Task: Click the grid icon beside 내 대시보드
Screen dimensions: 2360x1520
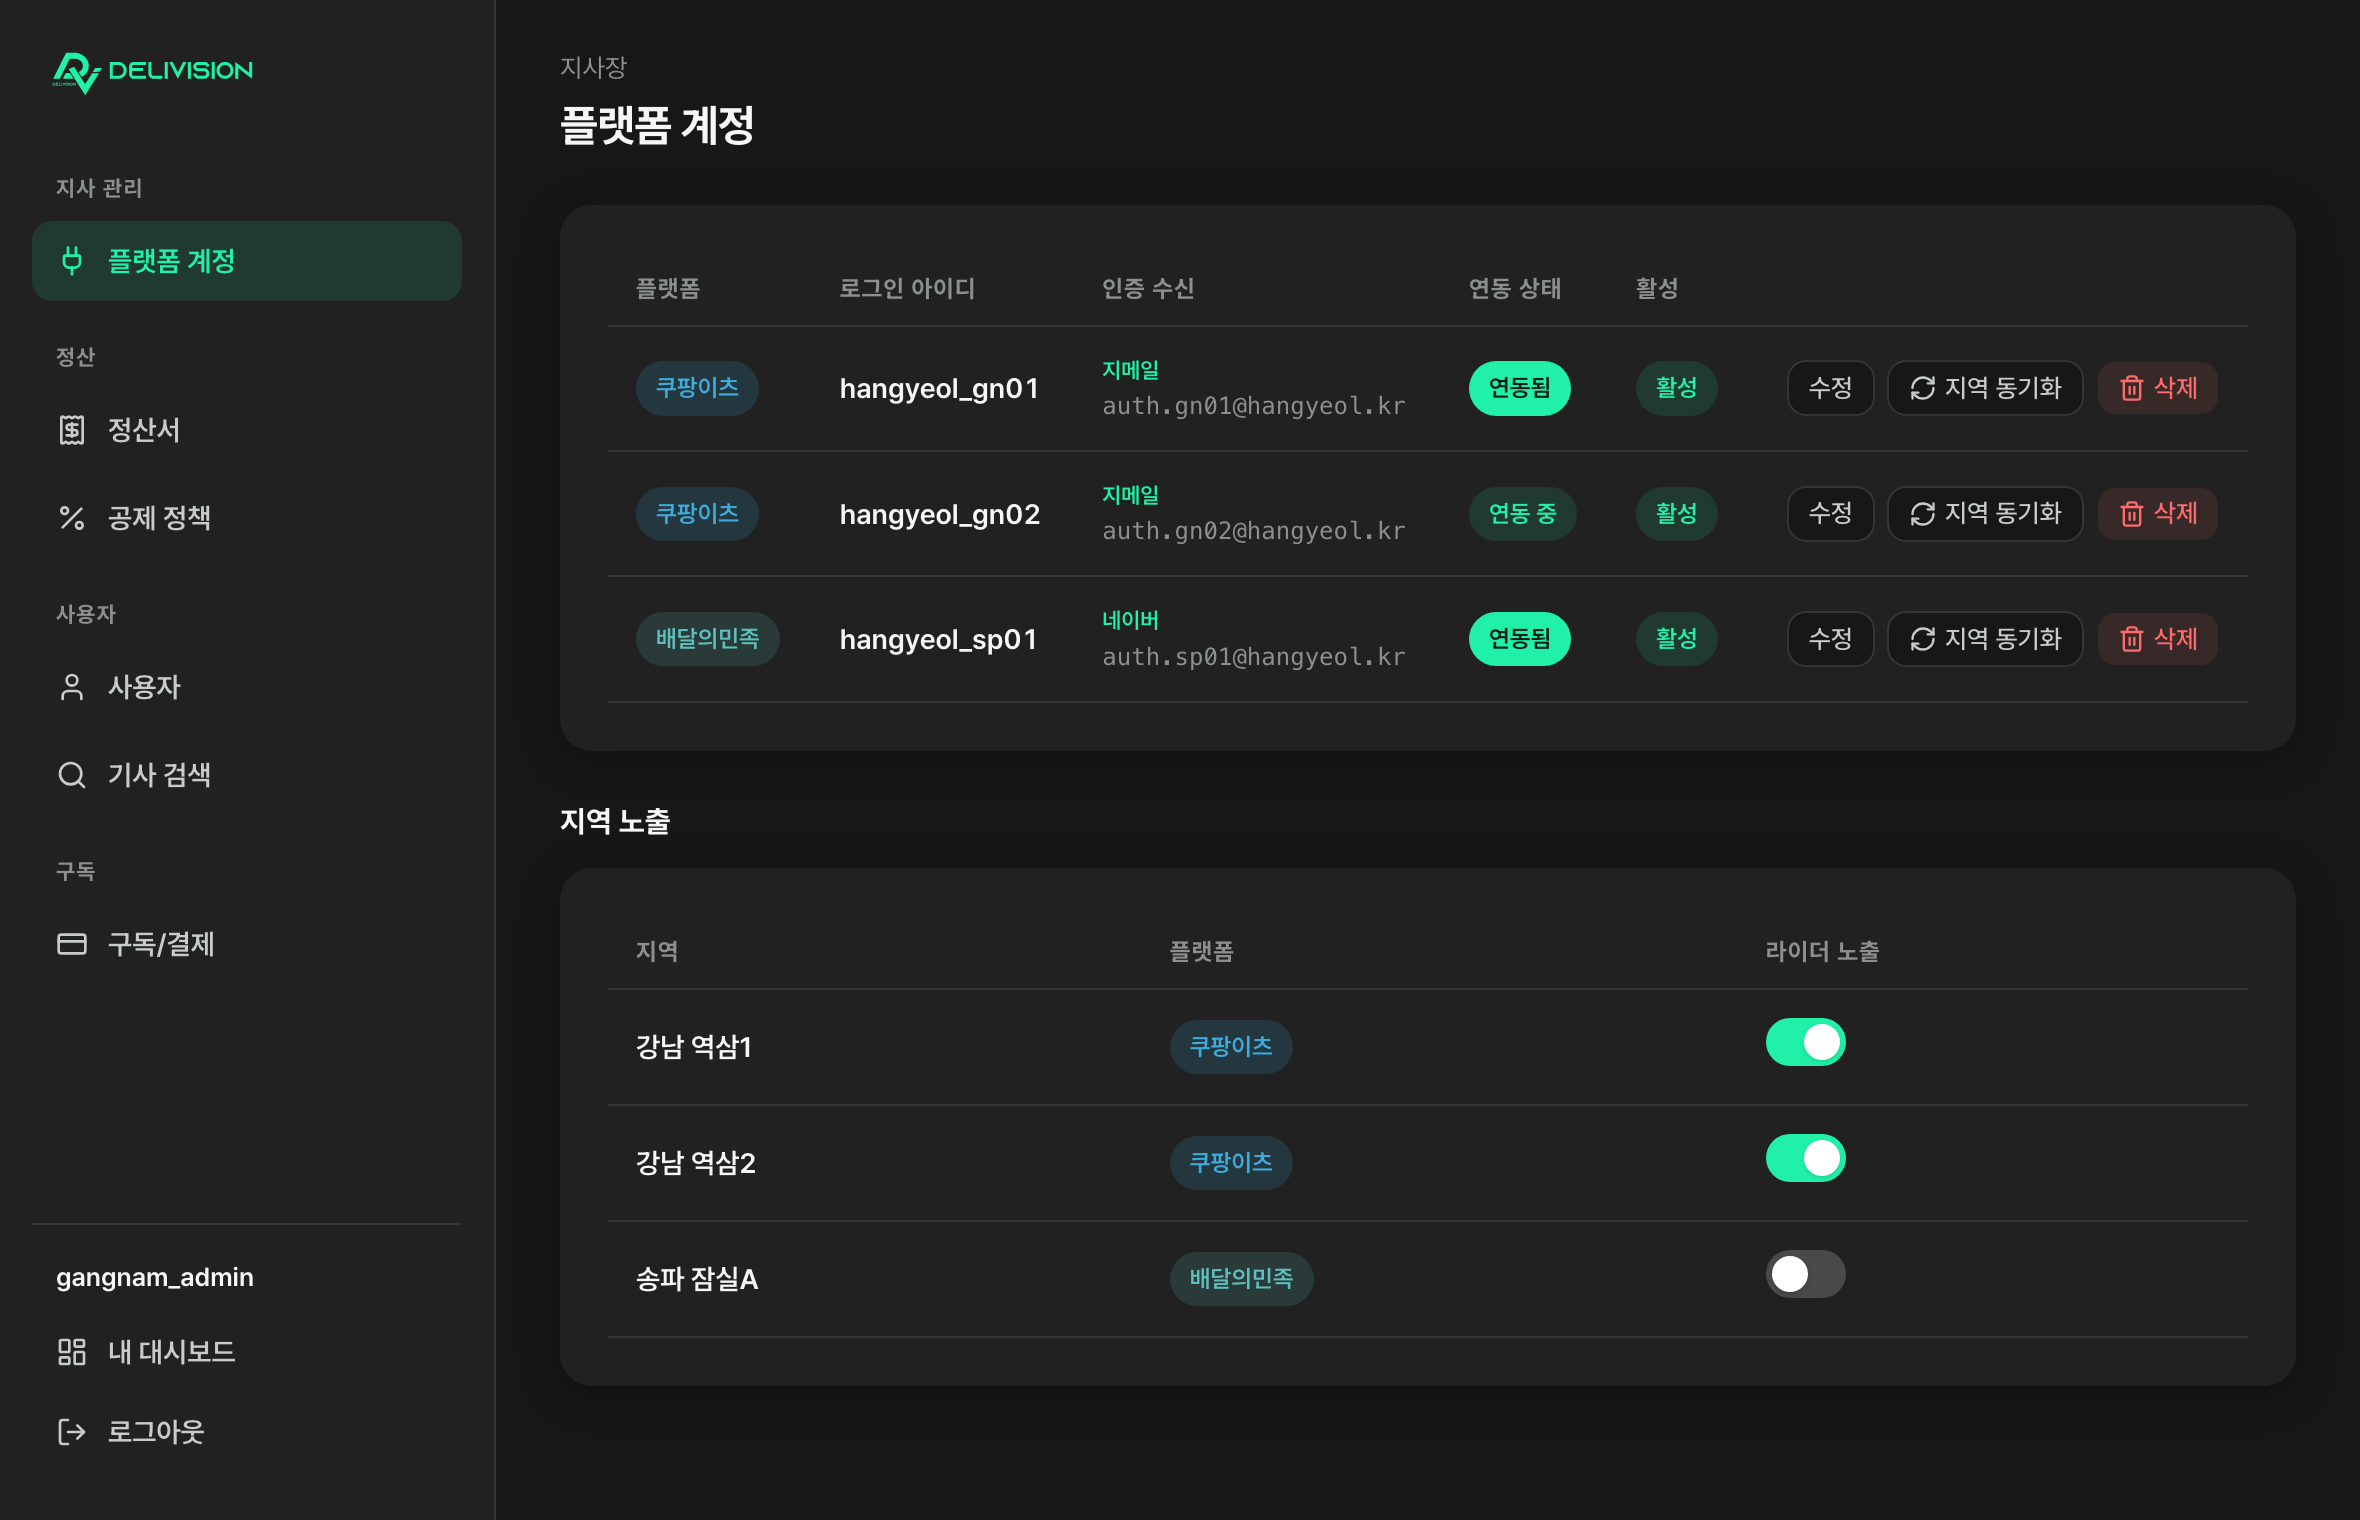Action: (72, 1352)
